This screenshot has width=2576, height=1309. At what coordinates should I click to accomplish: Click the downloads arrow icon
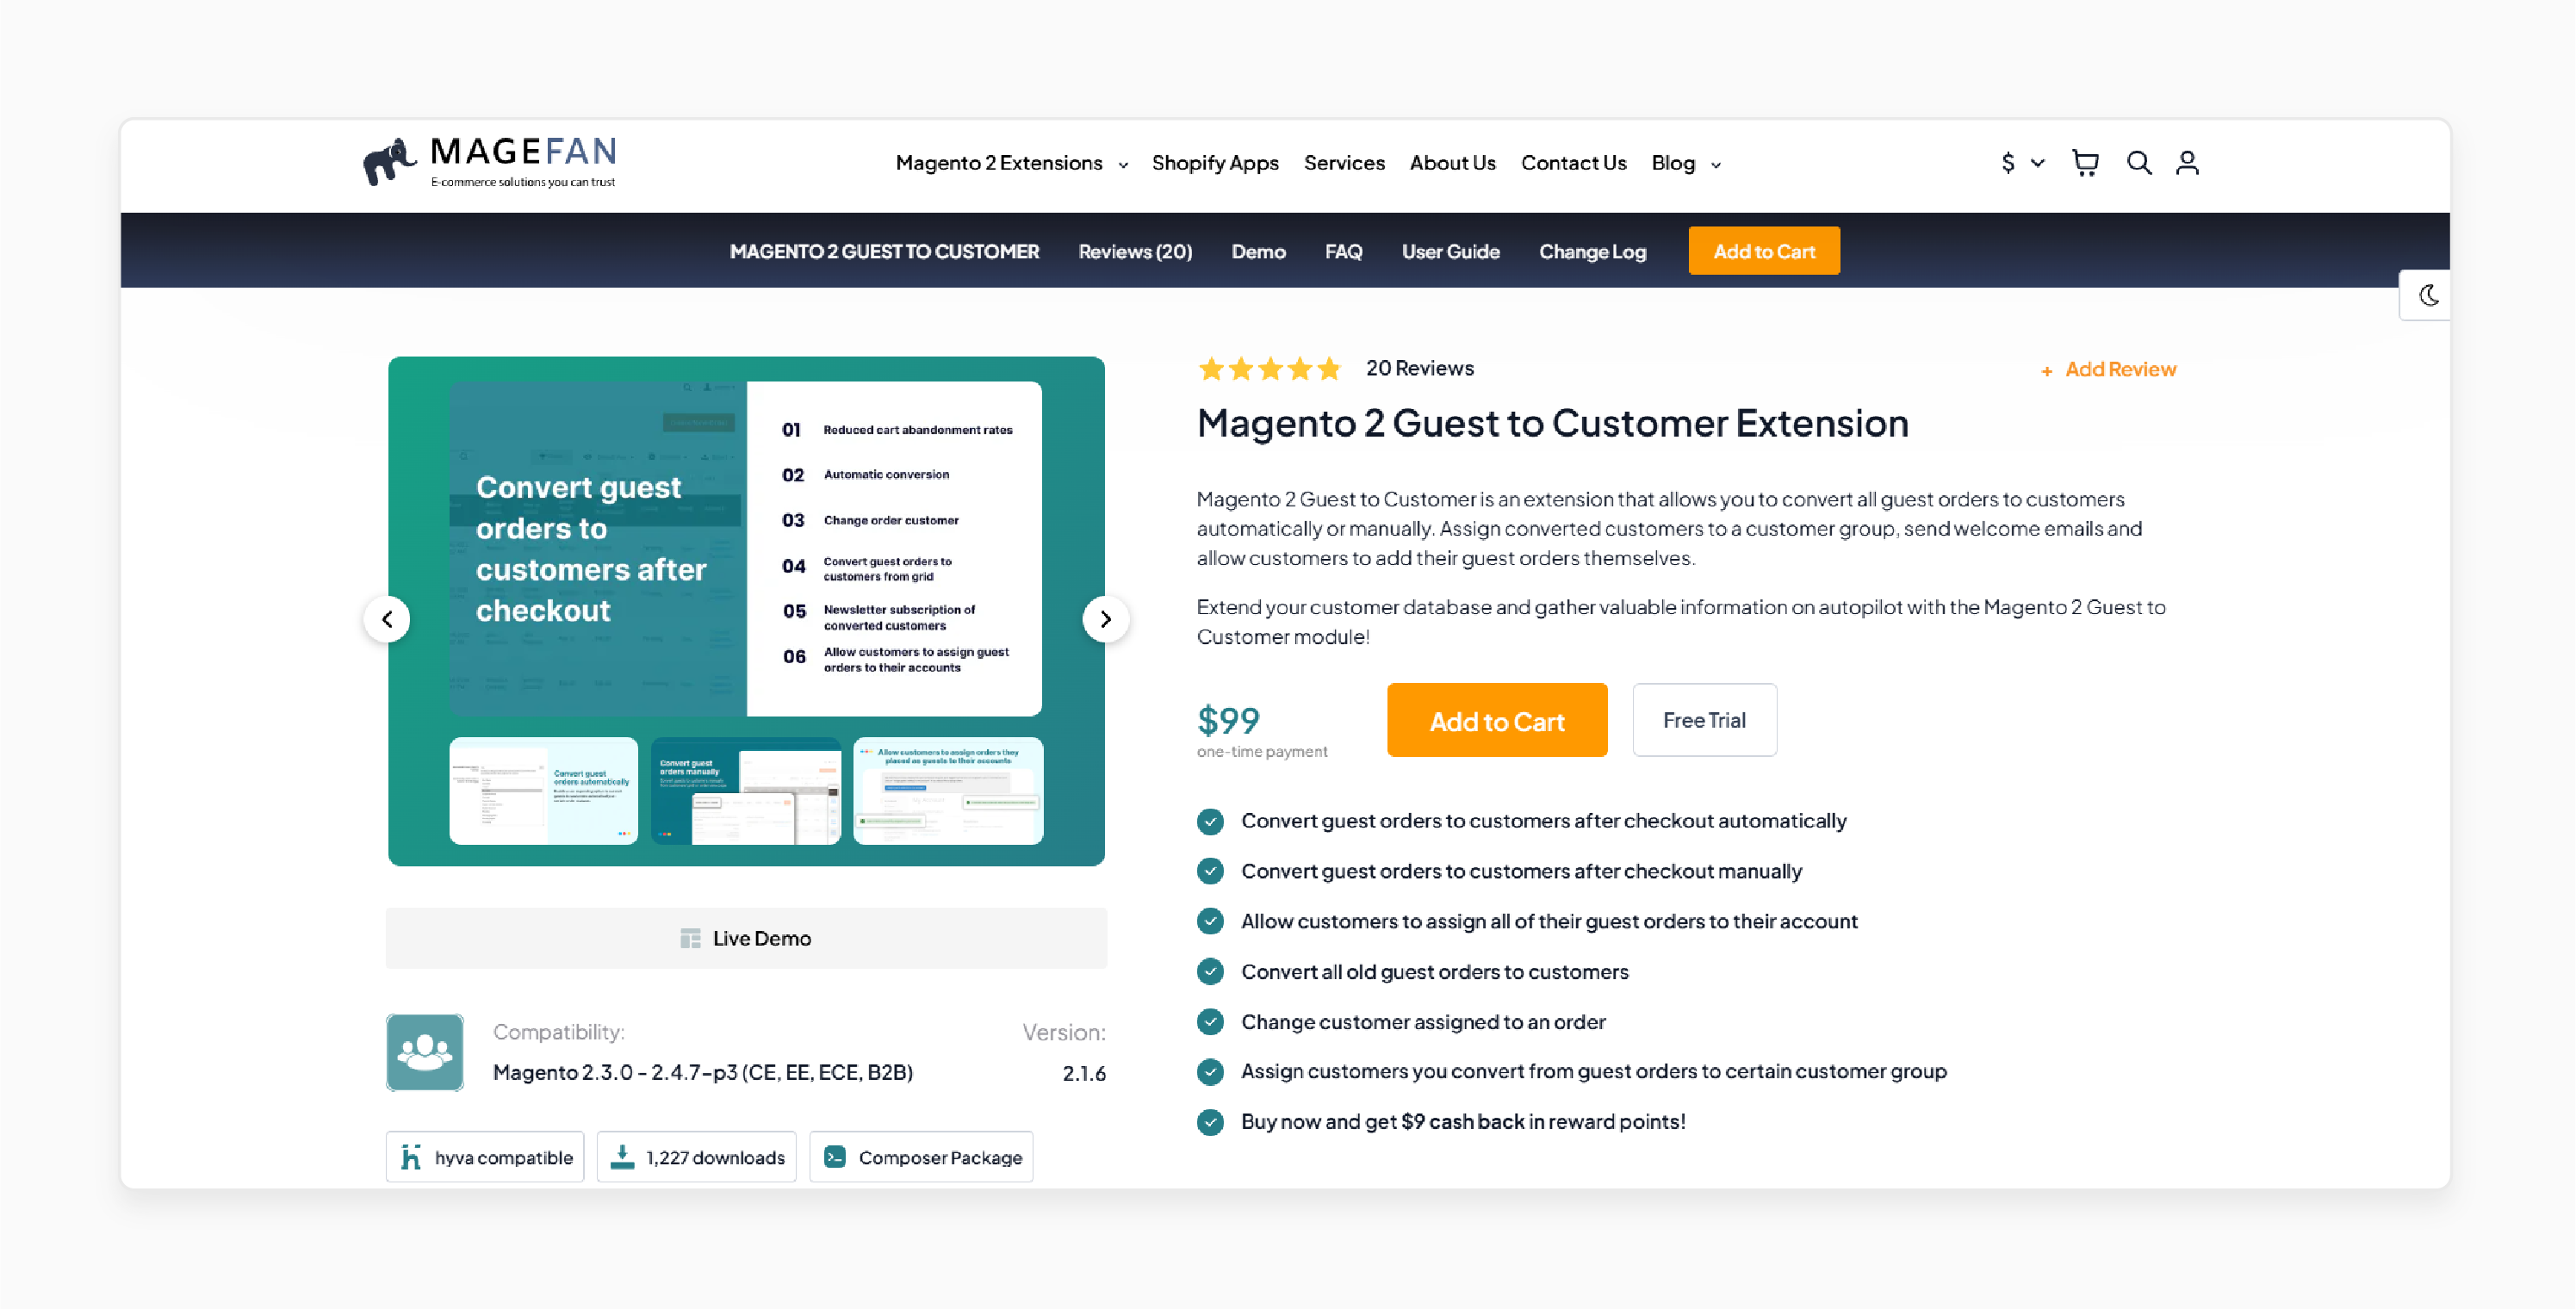[x=622, y=1157]
